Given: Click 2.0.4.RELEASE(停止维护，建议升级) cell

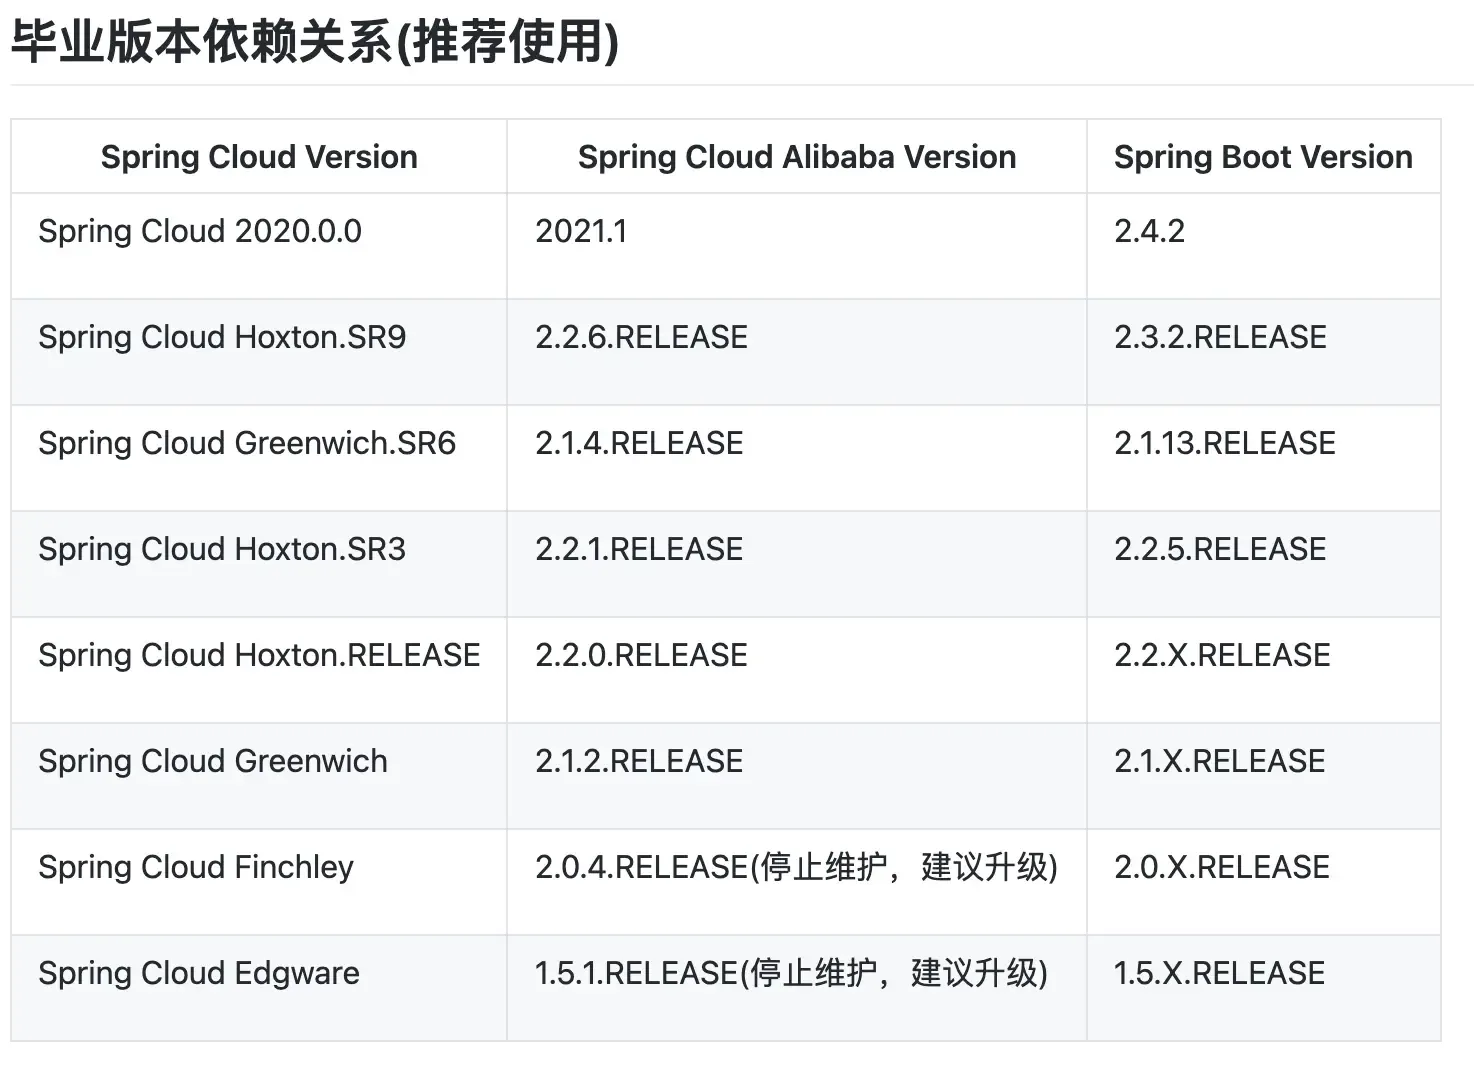Looking at the screenshot, I should coord(797,882).
